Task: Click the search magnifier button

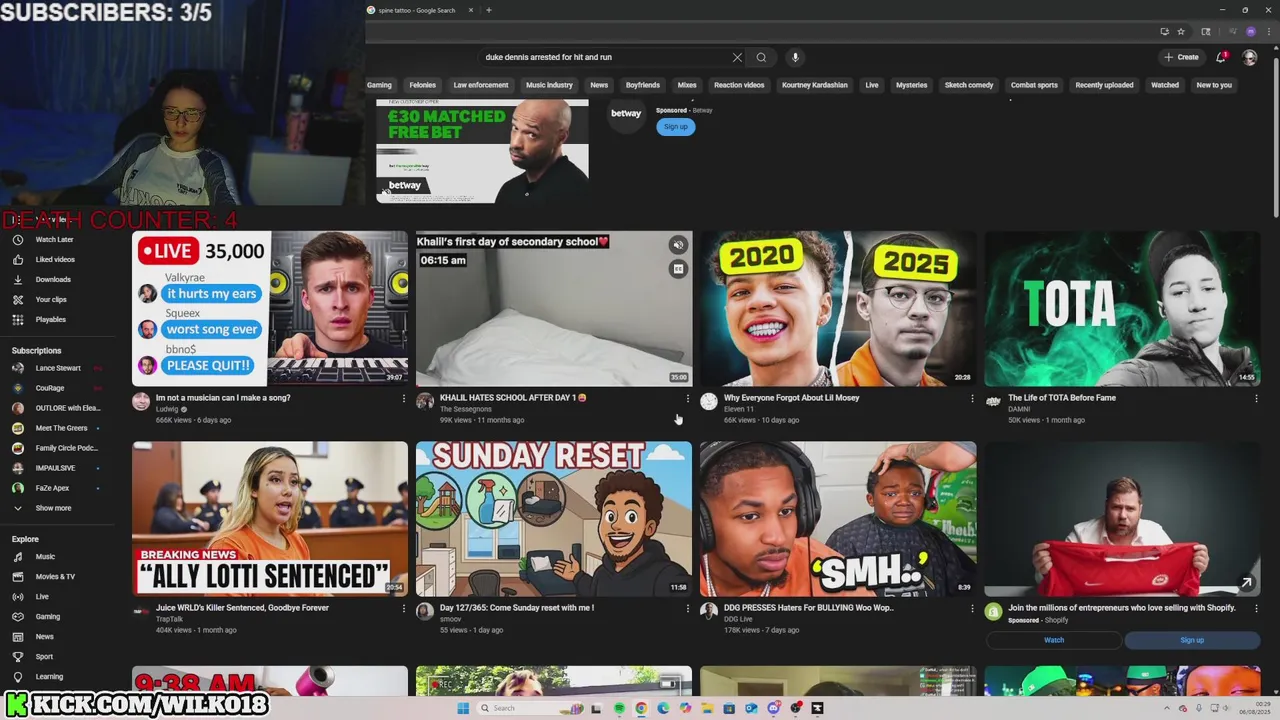Action: pos(761,57)
